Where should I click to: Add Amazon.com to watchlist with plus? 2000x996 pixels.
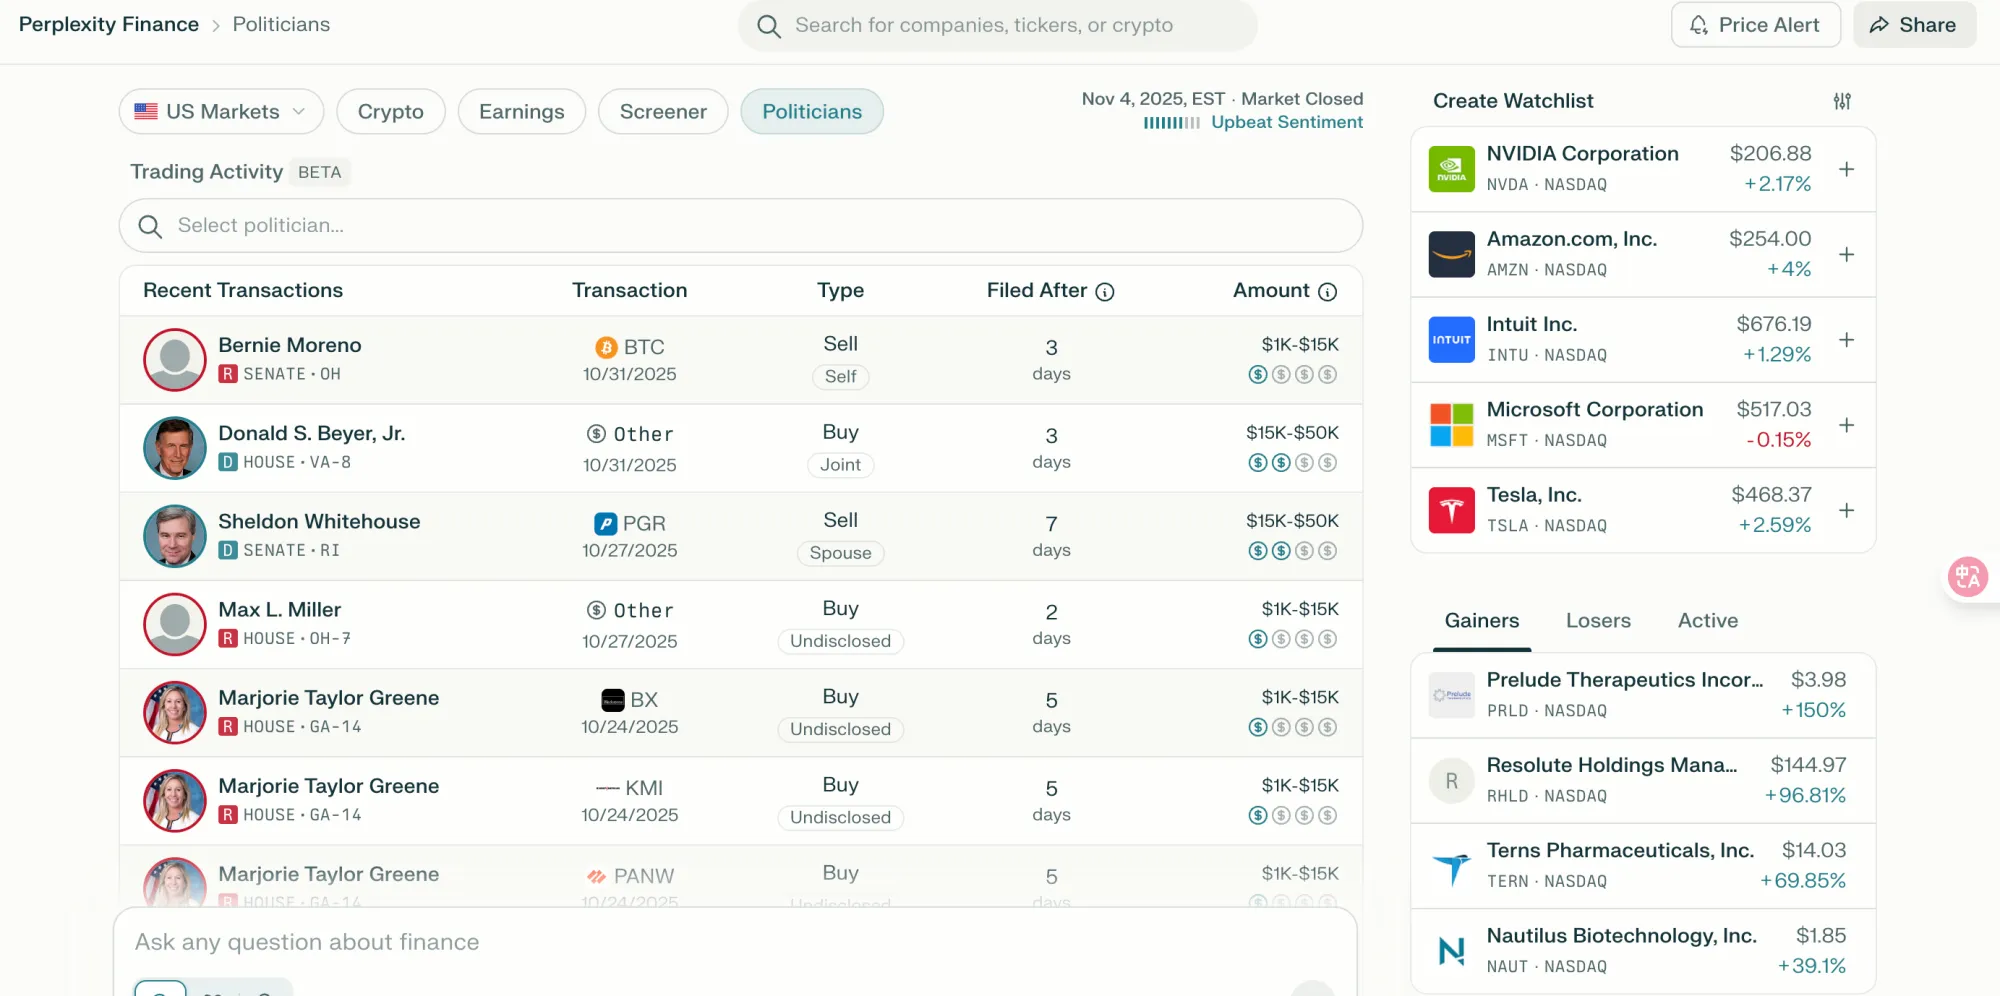1846,254
